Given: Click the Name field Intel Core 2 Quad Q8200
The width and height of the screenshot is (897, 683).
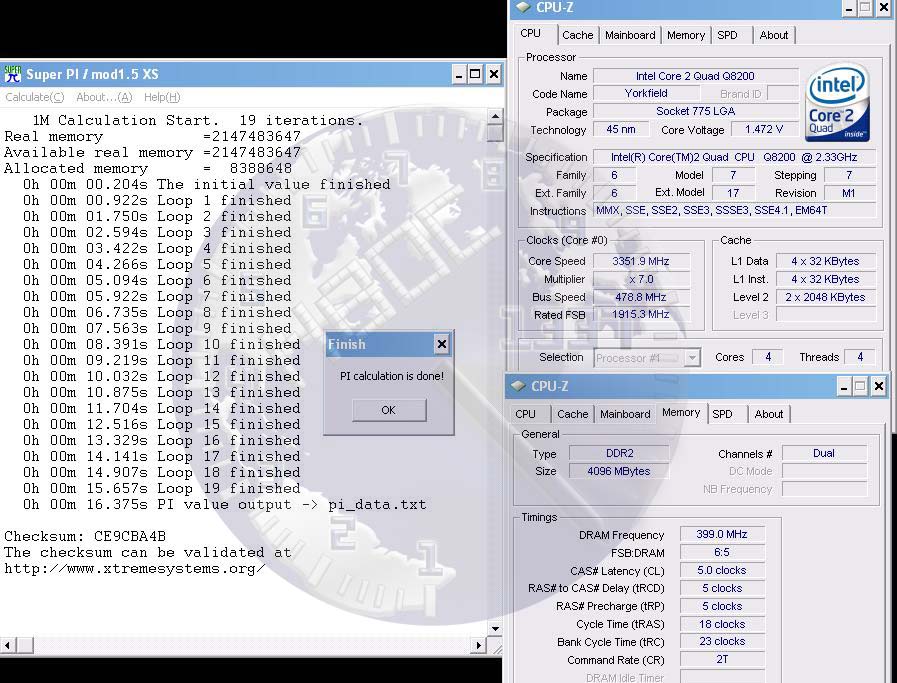Looking at the screenshot, I should [695, 76].
